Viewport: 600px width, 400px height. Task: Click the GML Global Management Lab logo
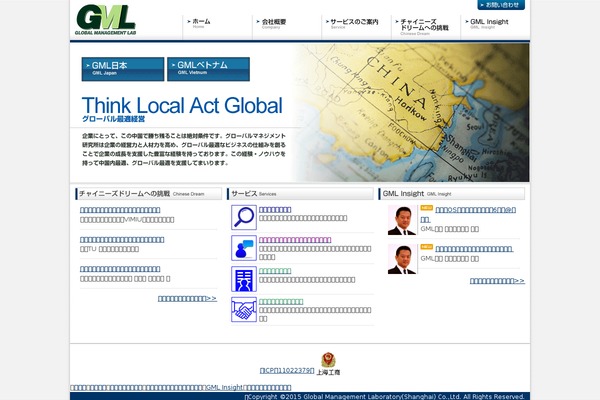(105, 20)
